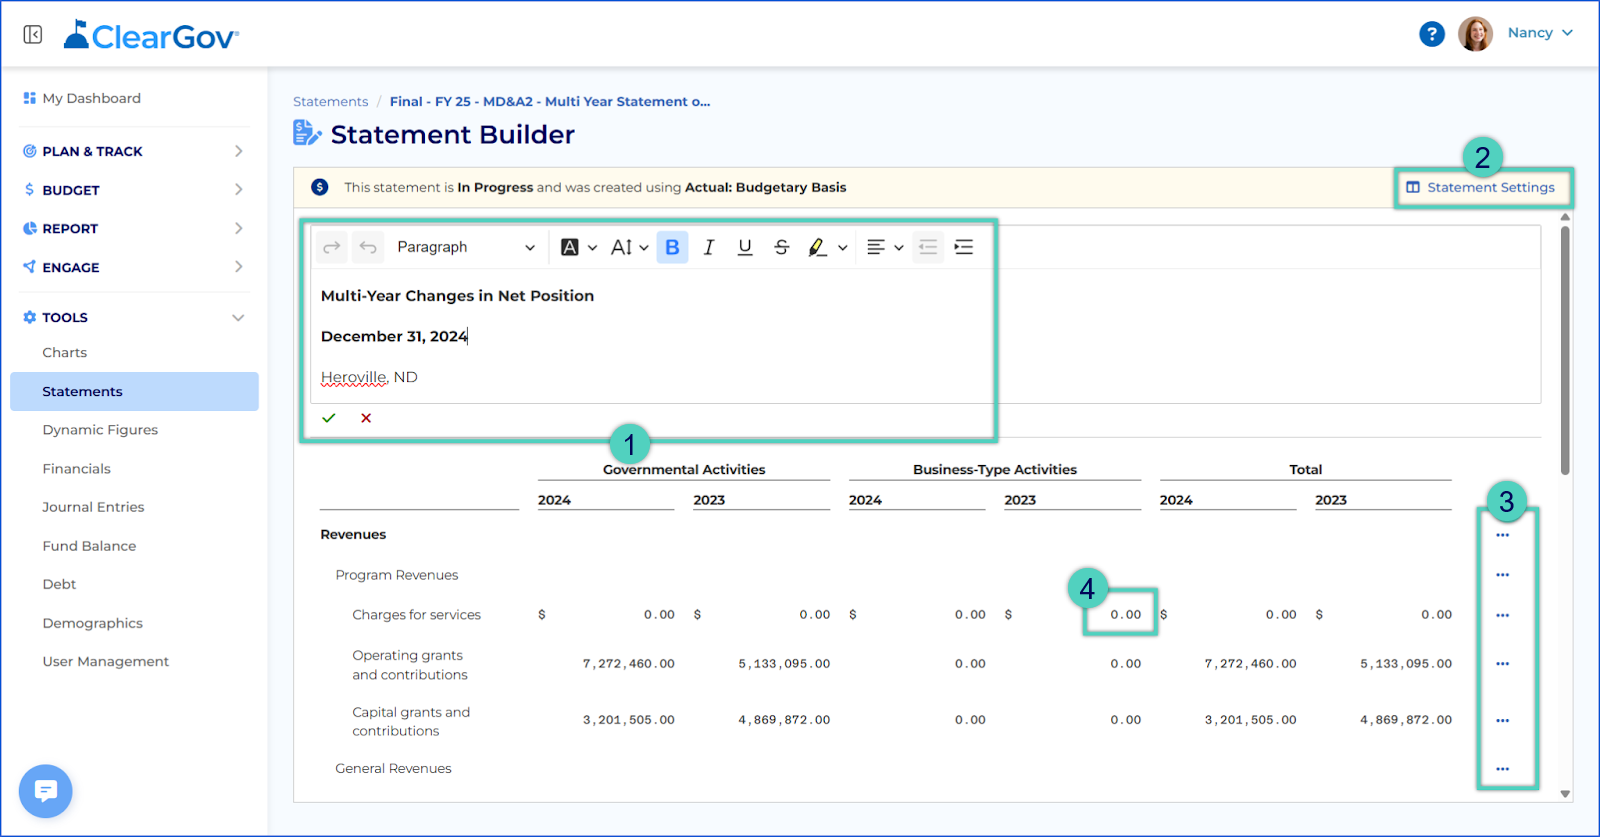
Task: Click the Heroville, ND text line
Action: [x=369, y=377]
